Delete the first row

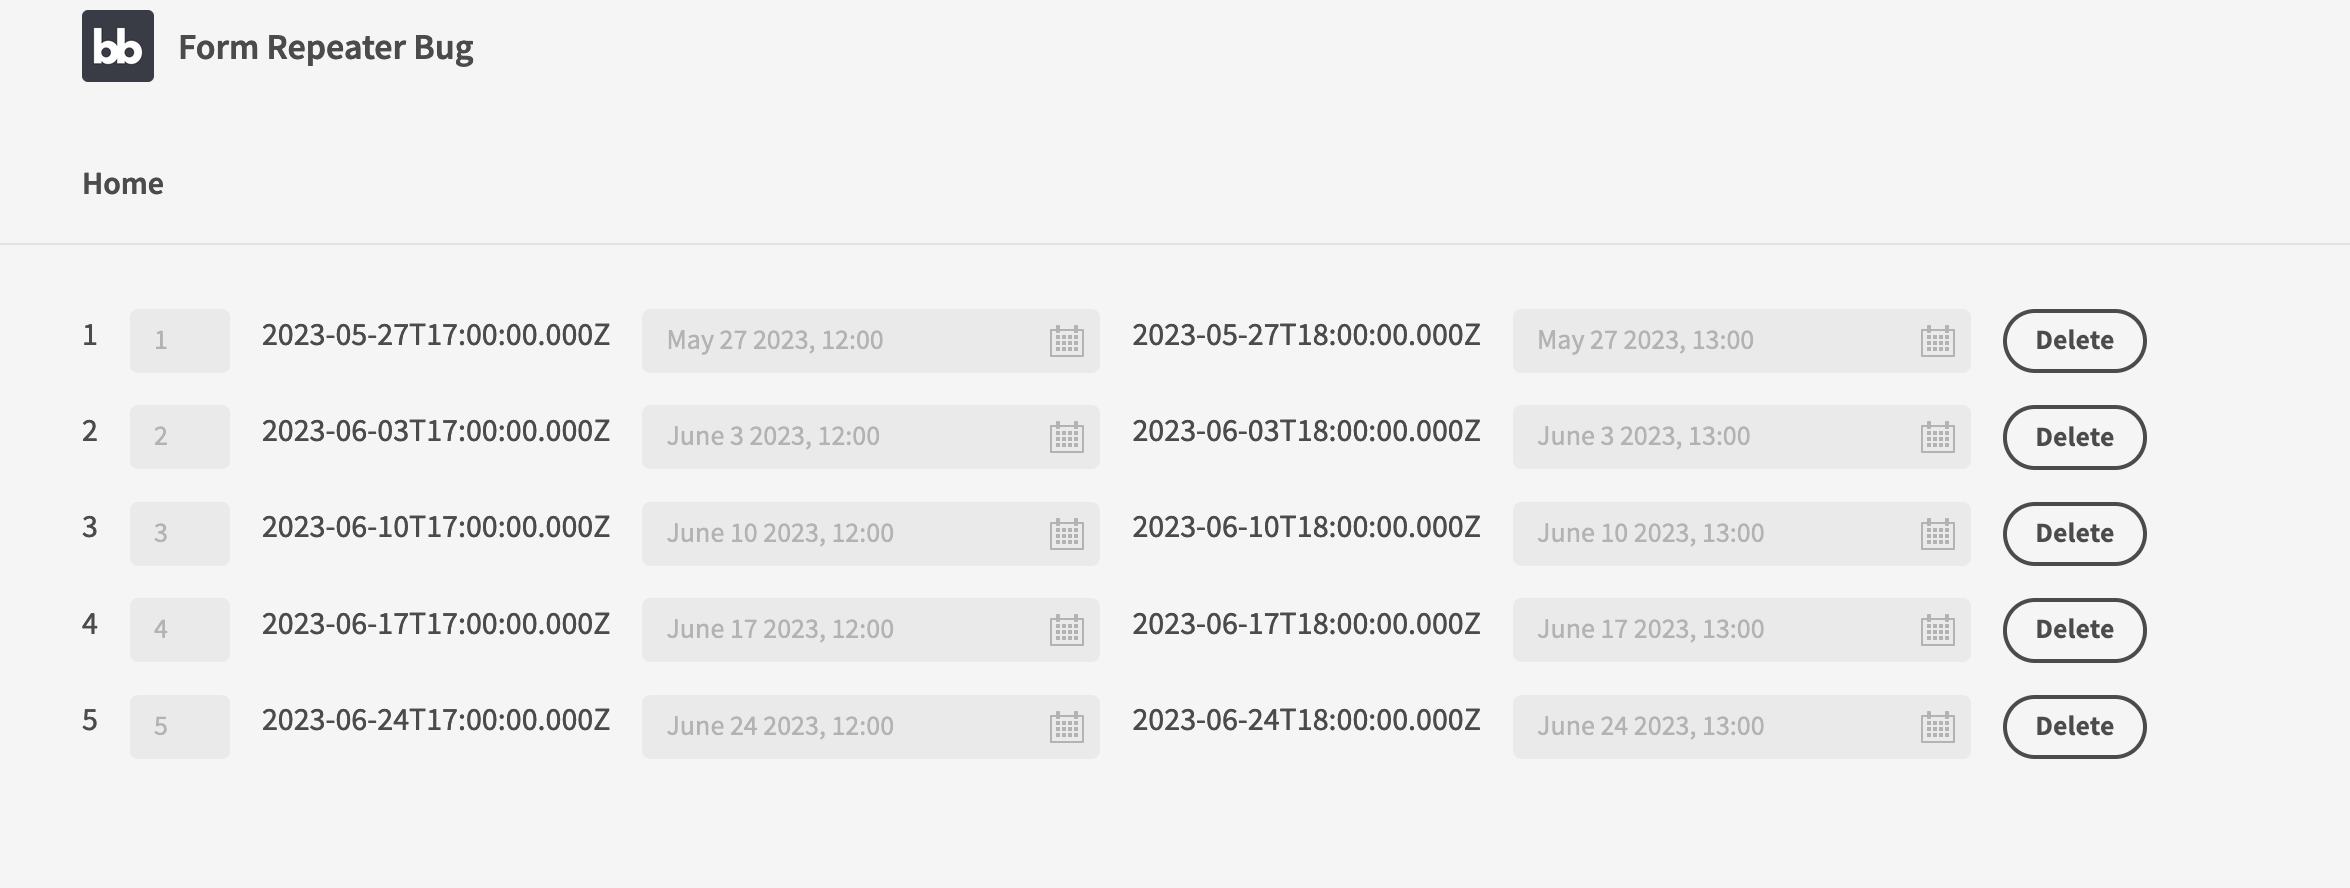point(2073,340)
